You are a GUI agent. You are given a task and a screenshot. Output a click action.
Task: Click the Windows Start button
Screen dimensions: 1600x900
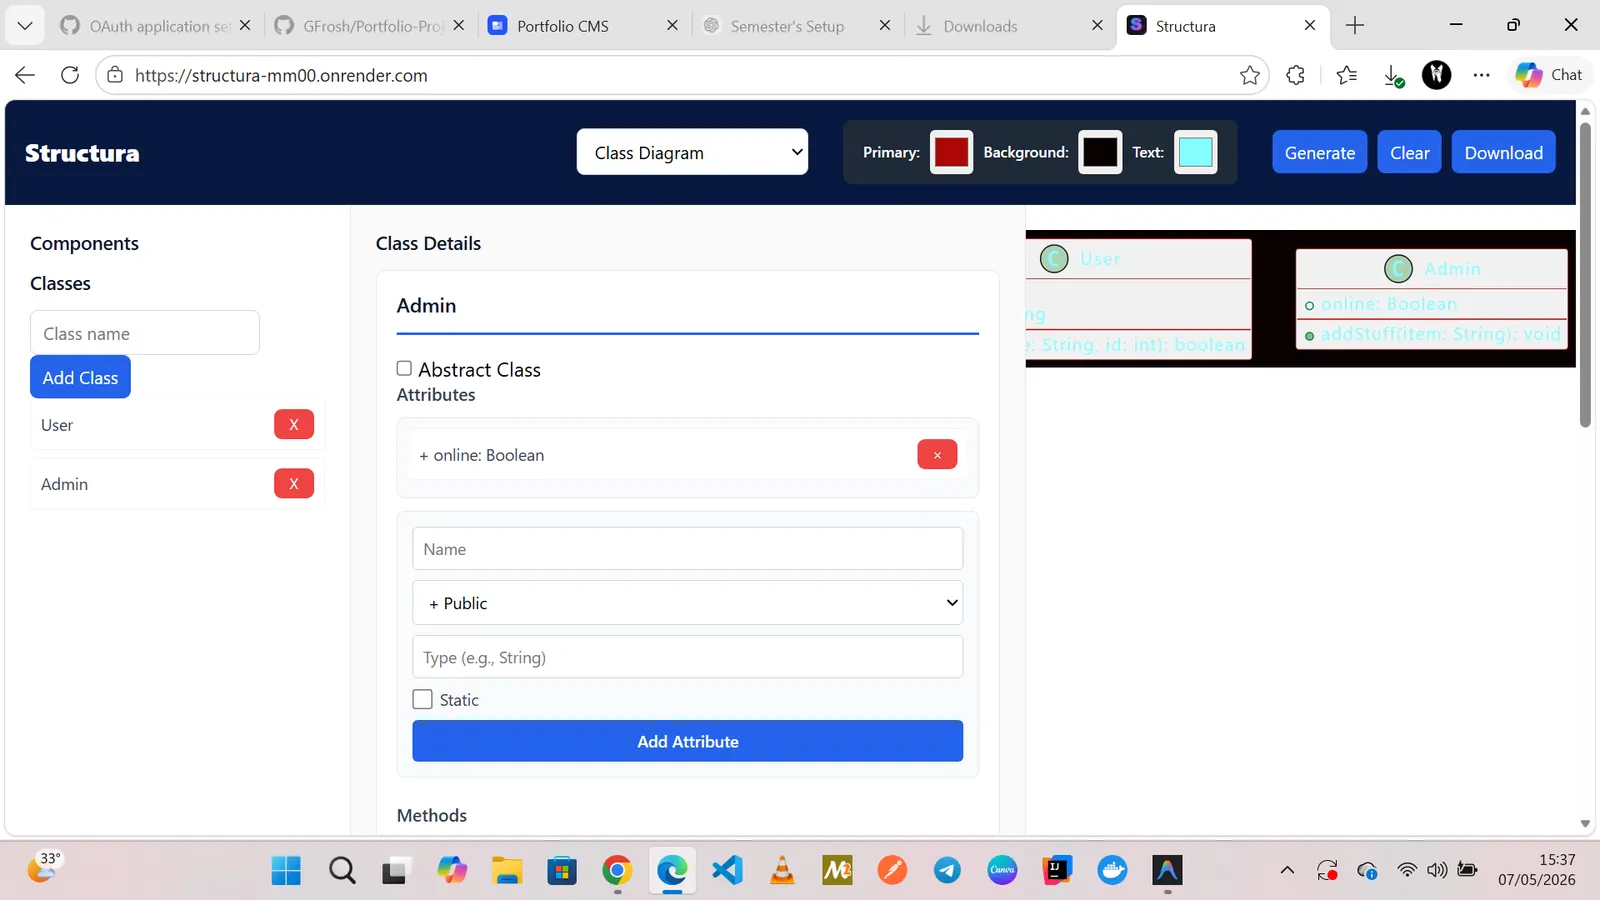286,870
